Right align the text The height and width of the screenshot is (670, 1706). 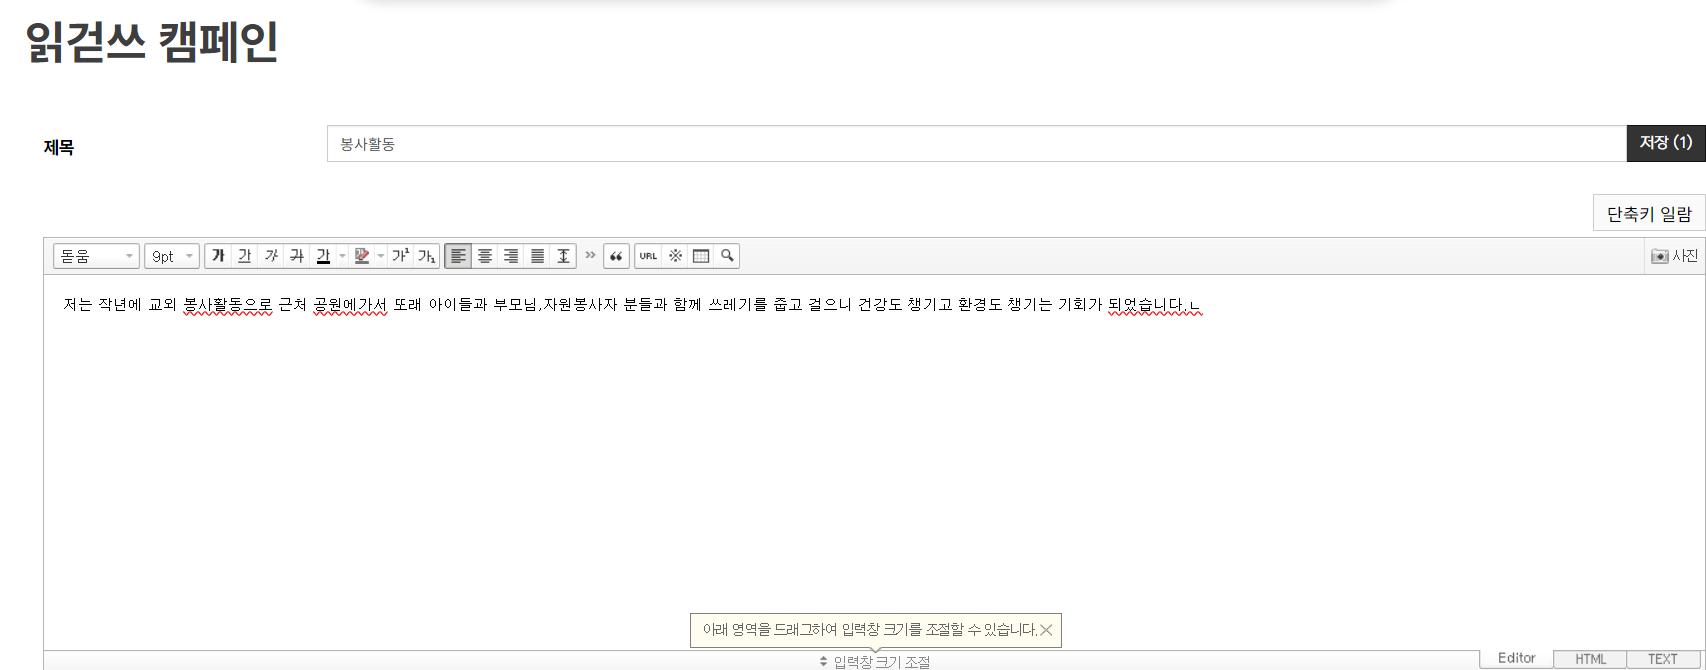point(511,256)
